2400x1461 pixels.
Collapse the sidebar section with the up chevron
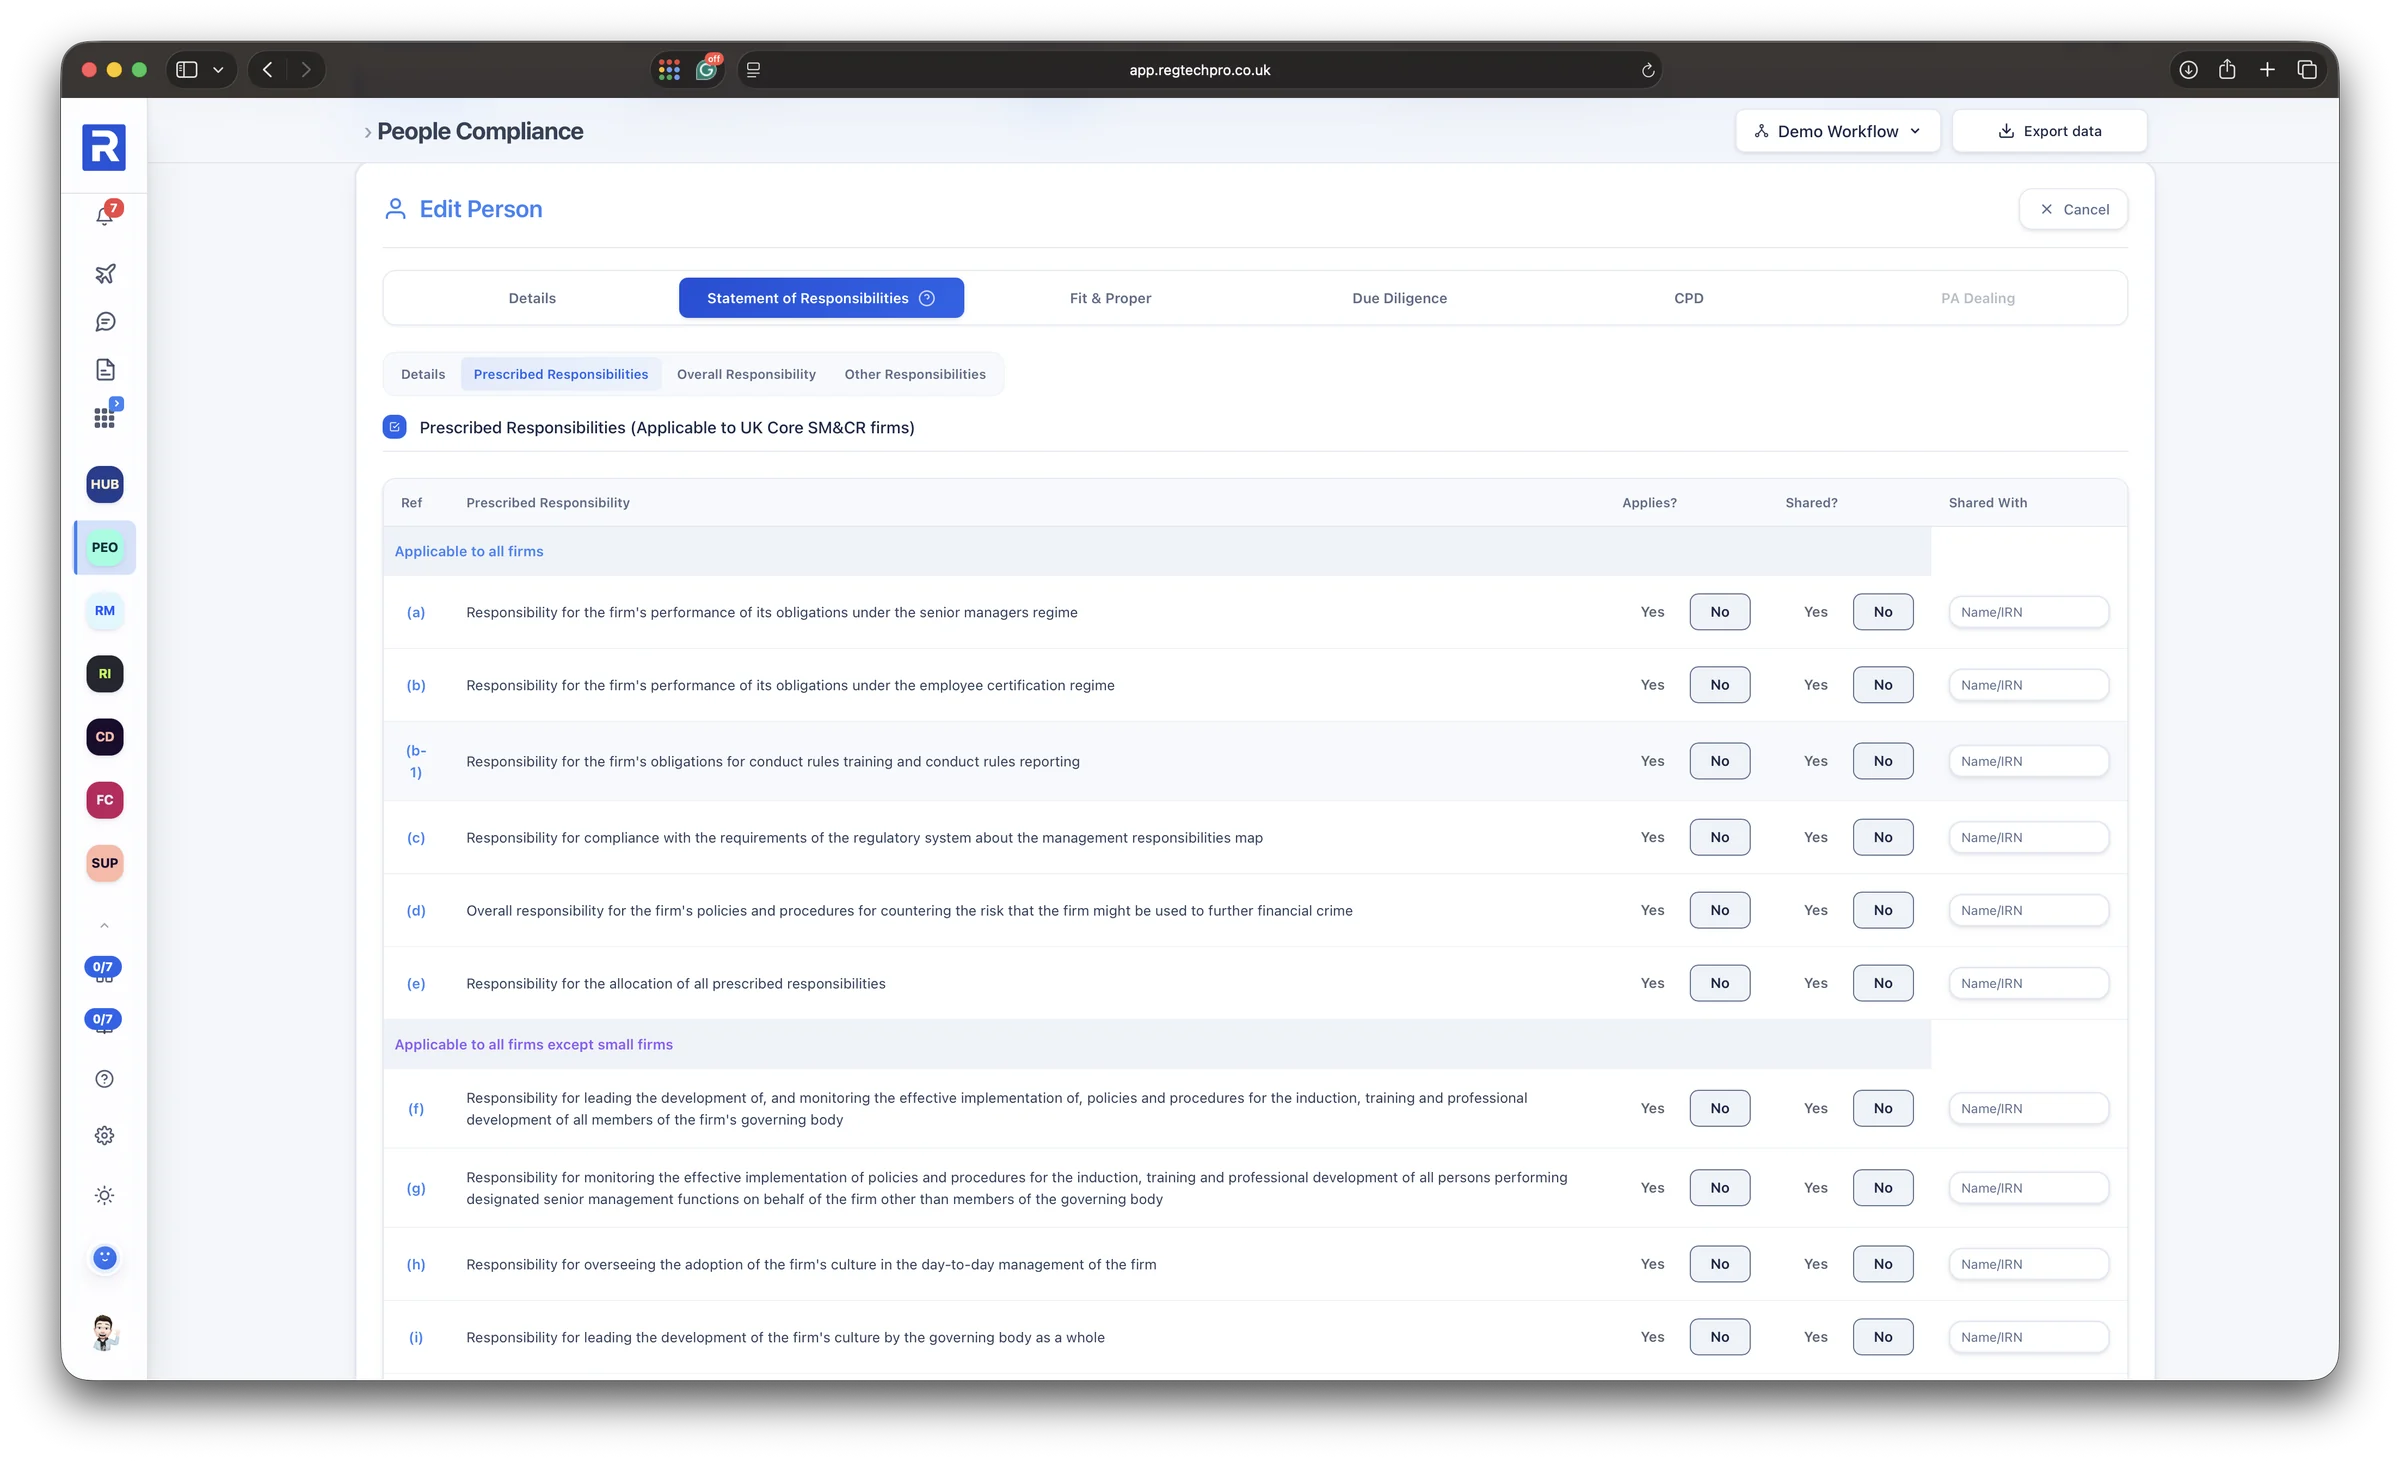tap(105, 926)
